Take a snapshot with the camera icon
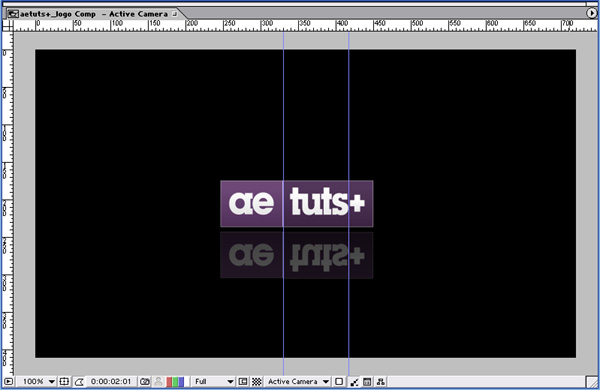600x390 pixels. [145, 382]
